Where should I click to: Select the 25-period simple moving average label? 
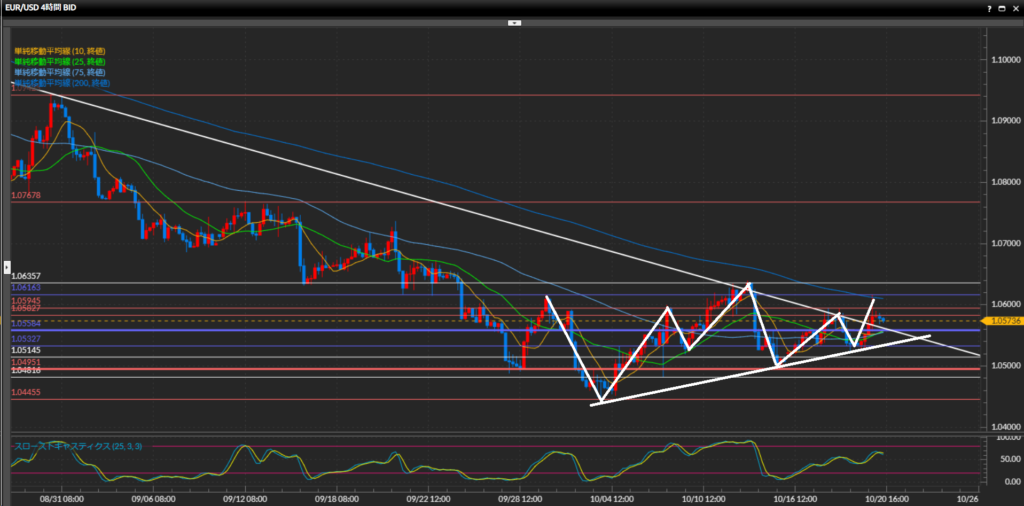(x=59, y=61)
